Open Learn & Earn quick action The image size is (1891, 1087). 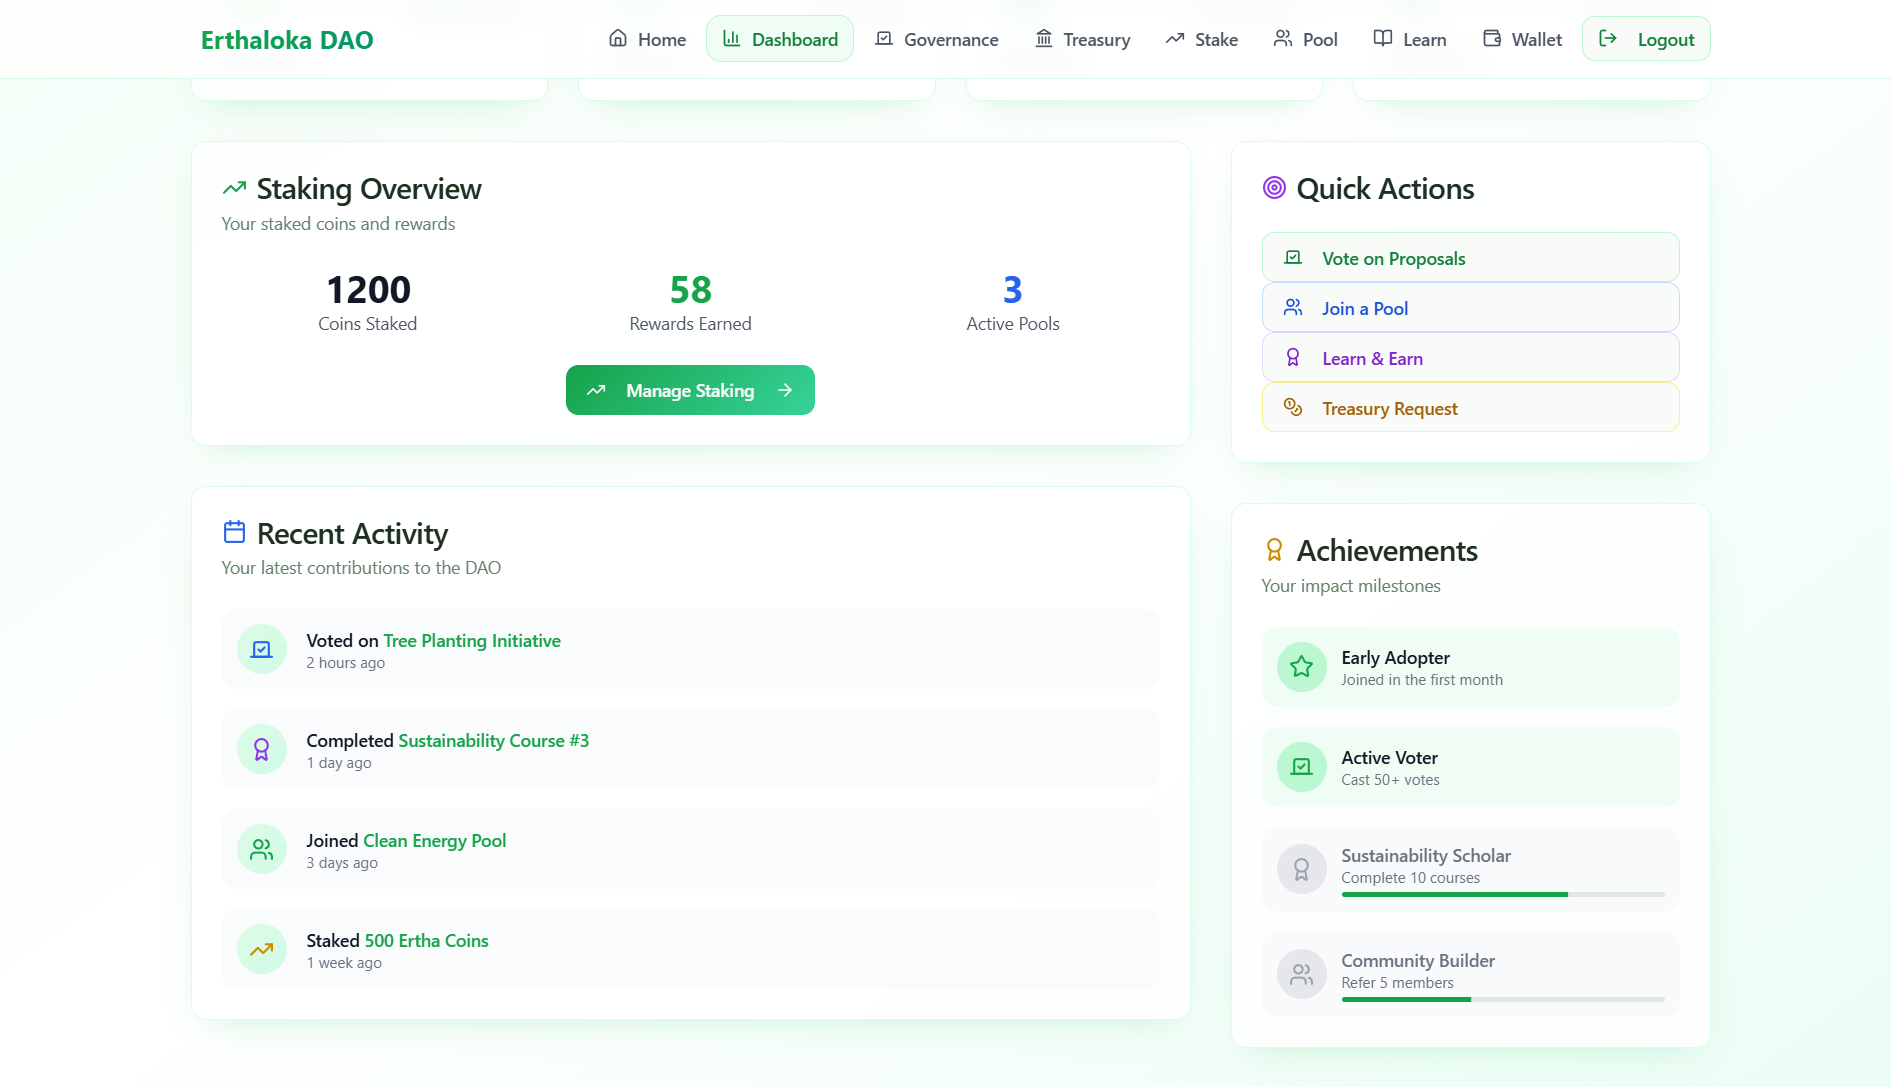[1470, 358]
